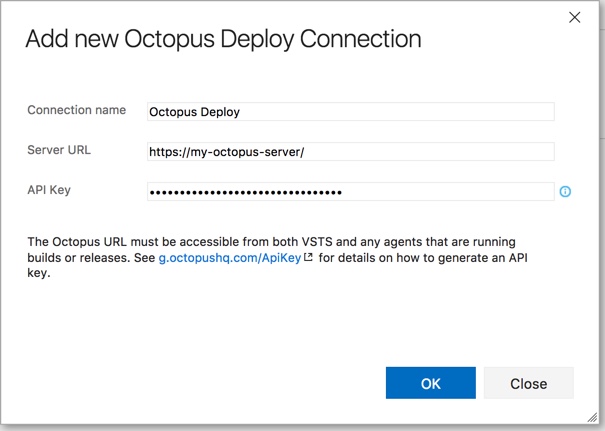The width and height of the screenshot is (605, 431).
Task: Click the Server URL label
Action: click(59, 150)
